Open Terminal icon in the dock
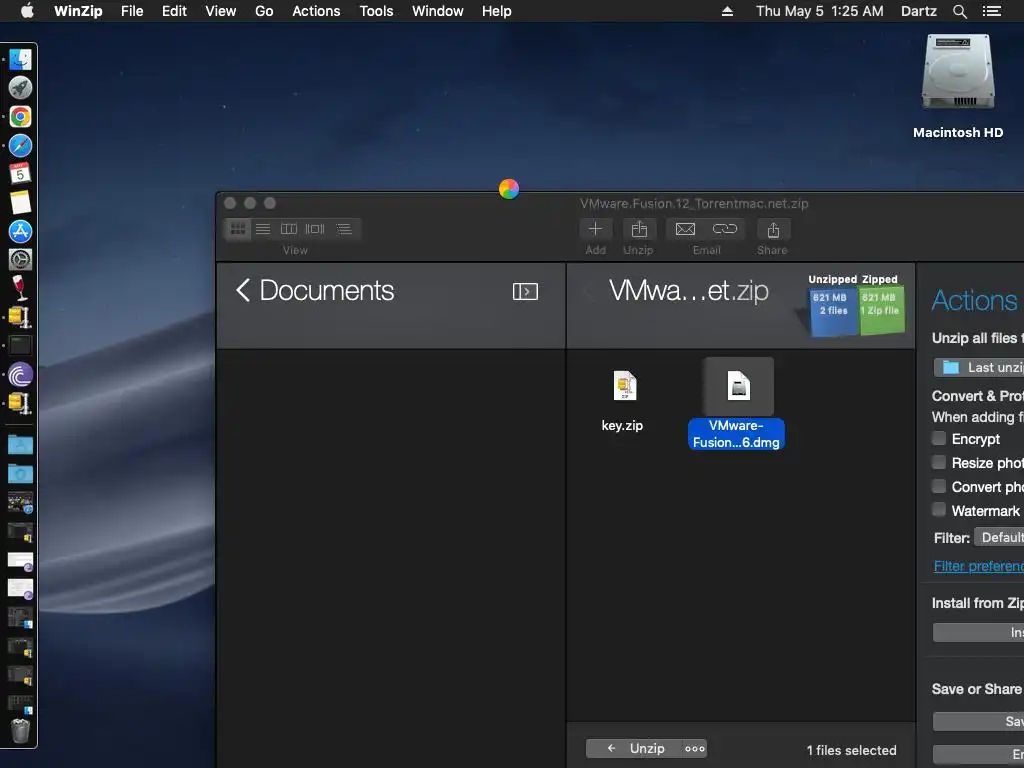The image size is (1024, 768). tap(20, 345)
